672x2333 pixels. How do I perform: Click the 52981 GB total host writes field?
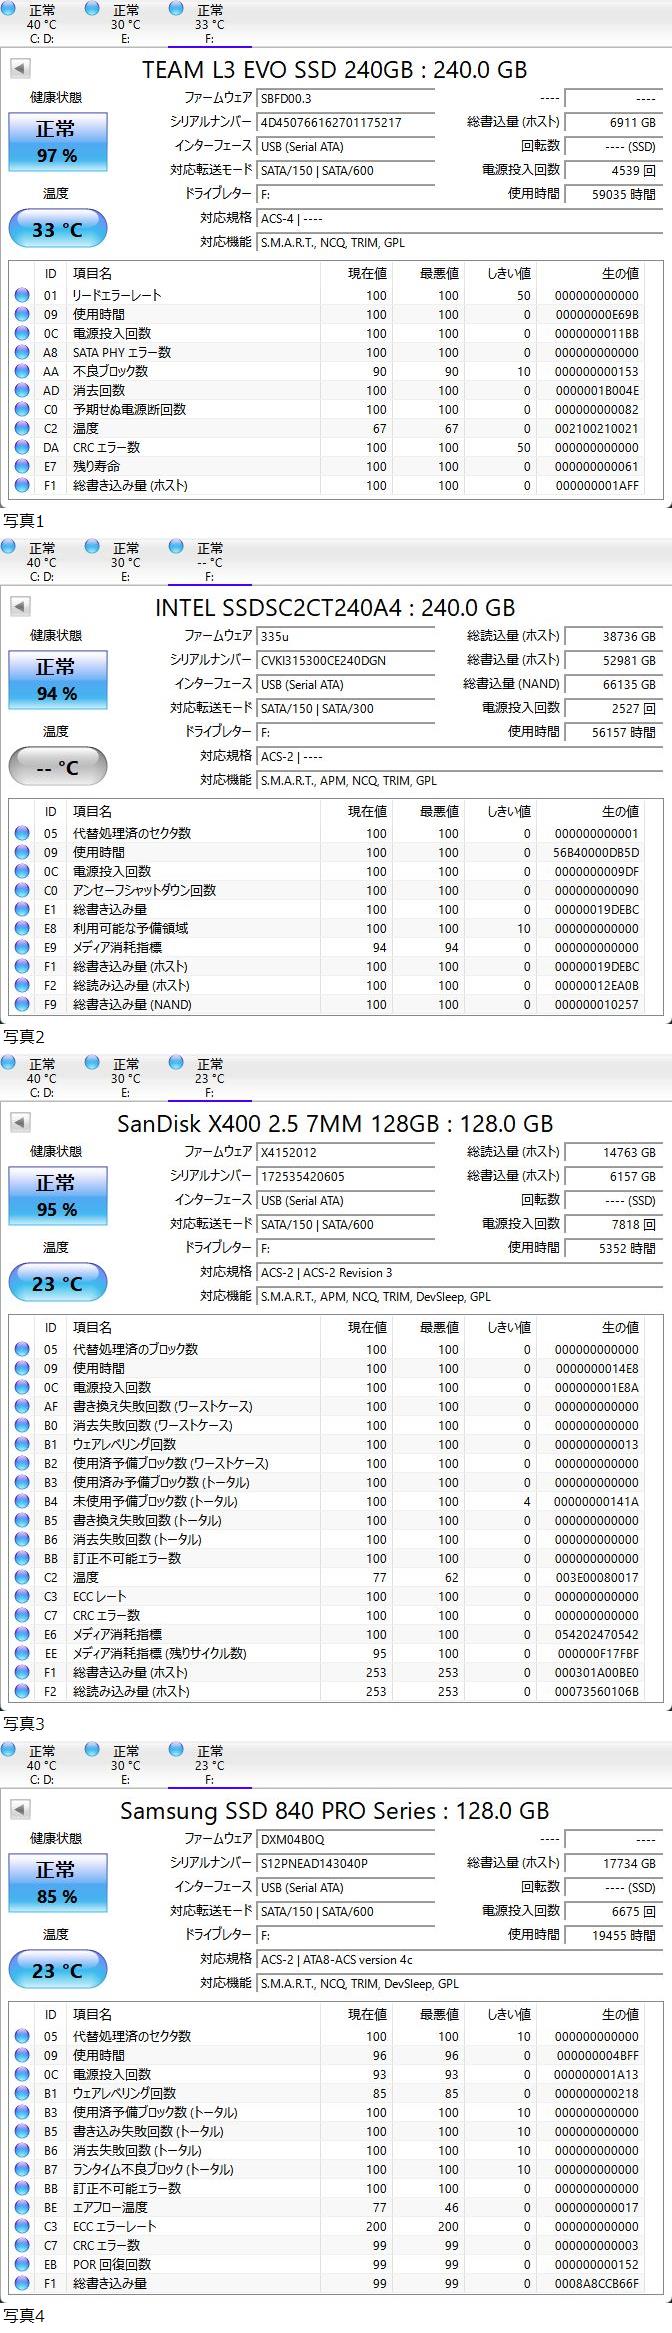[611, 660]
